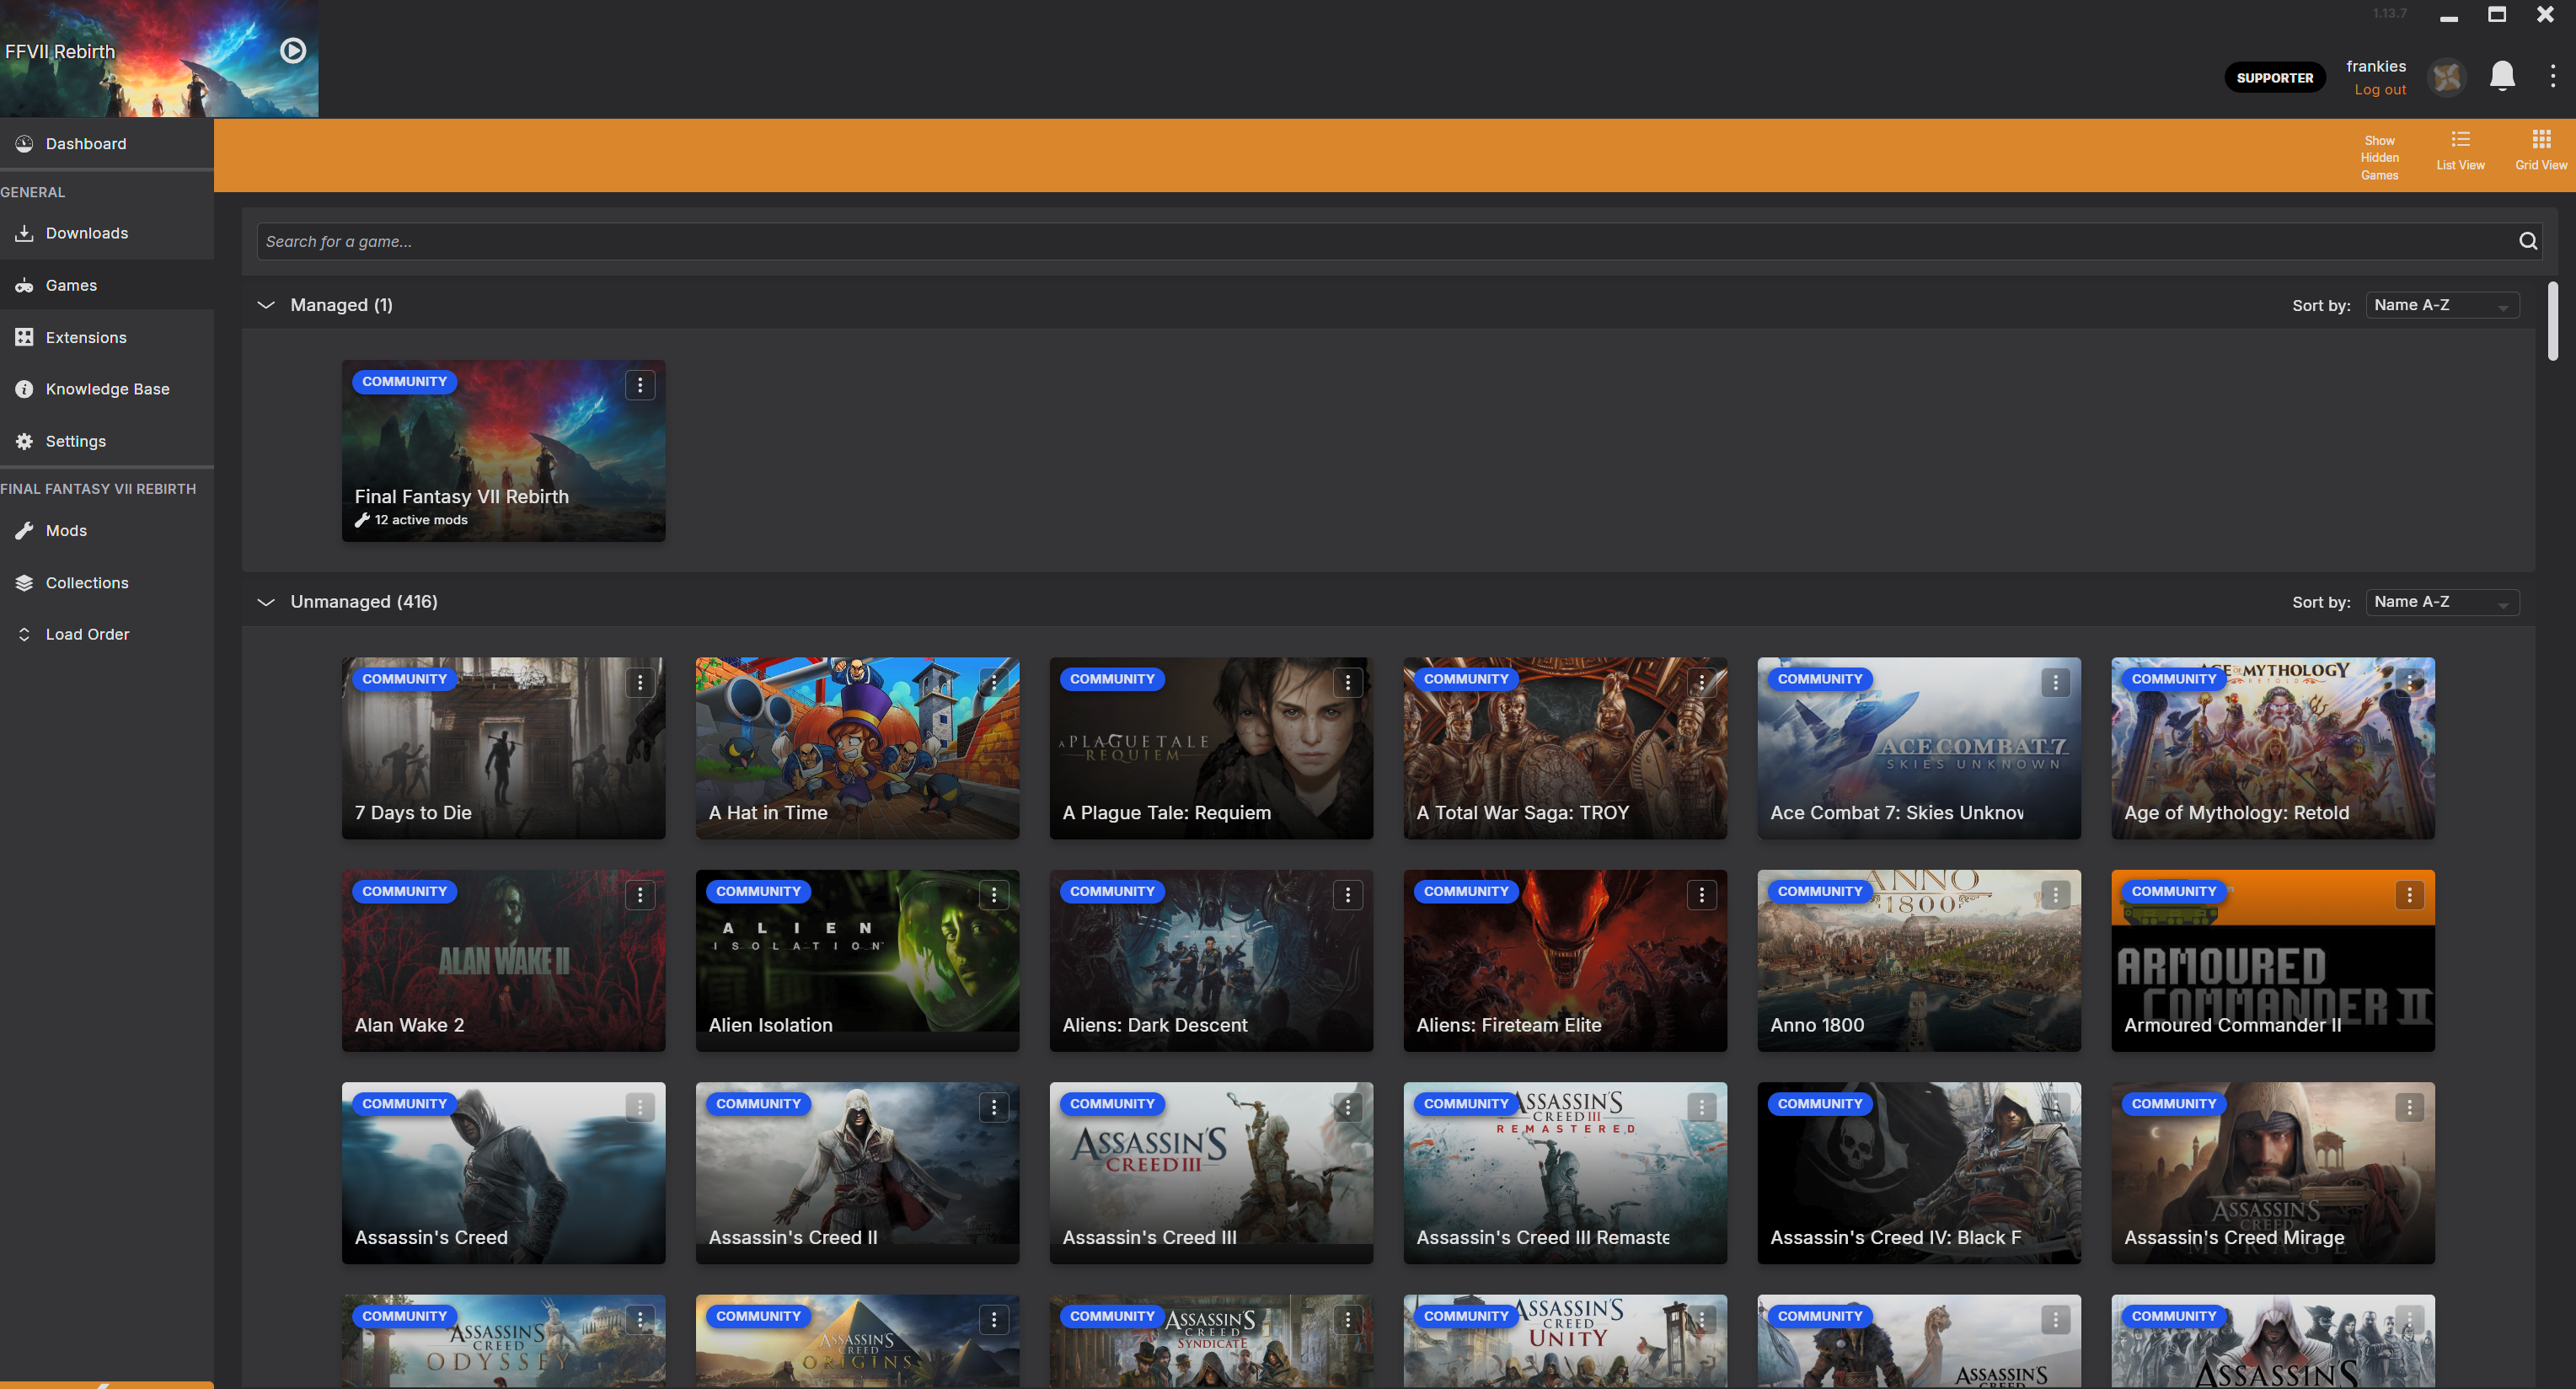Click COMMUNITY badge on Alan Wake 2
The height and width of the screenshot is (1389, 2576).
pos(405,891)
